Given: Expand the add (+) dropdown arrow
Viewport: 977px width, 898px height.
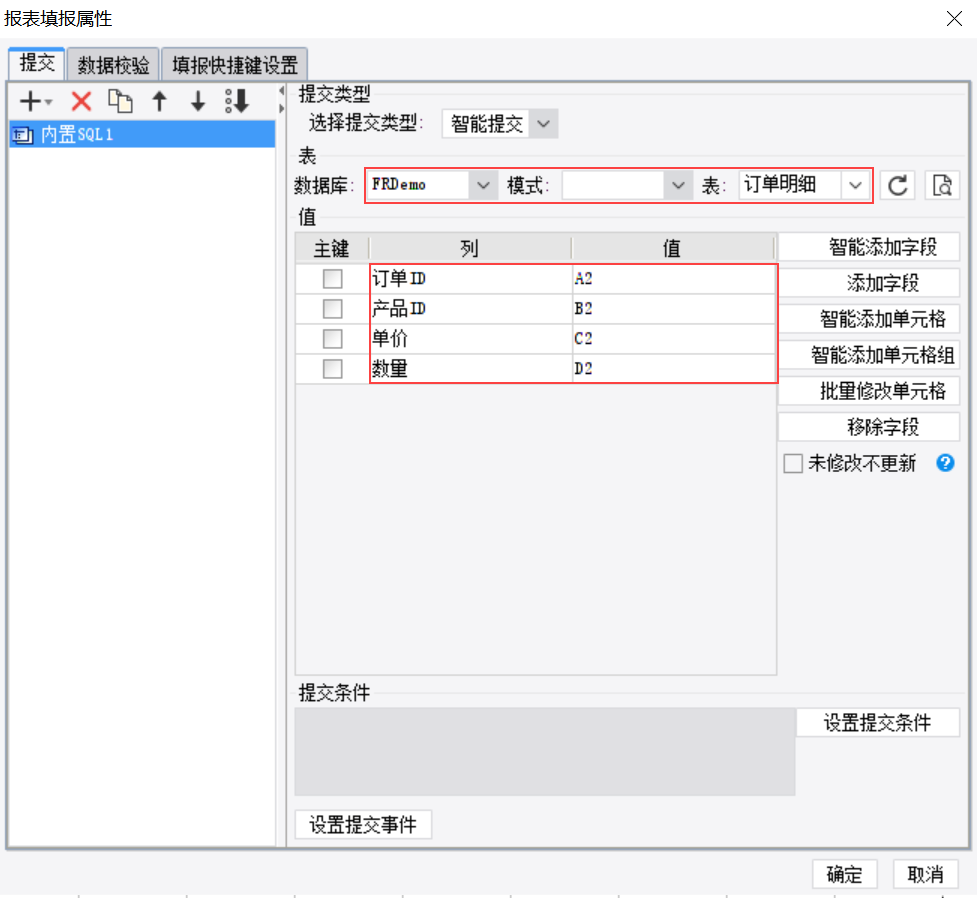Looking at the screenshot, I should [x=49, y=102].
